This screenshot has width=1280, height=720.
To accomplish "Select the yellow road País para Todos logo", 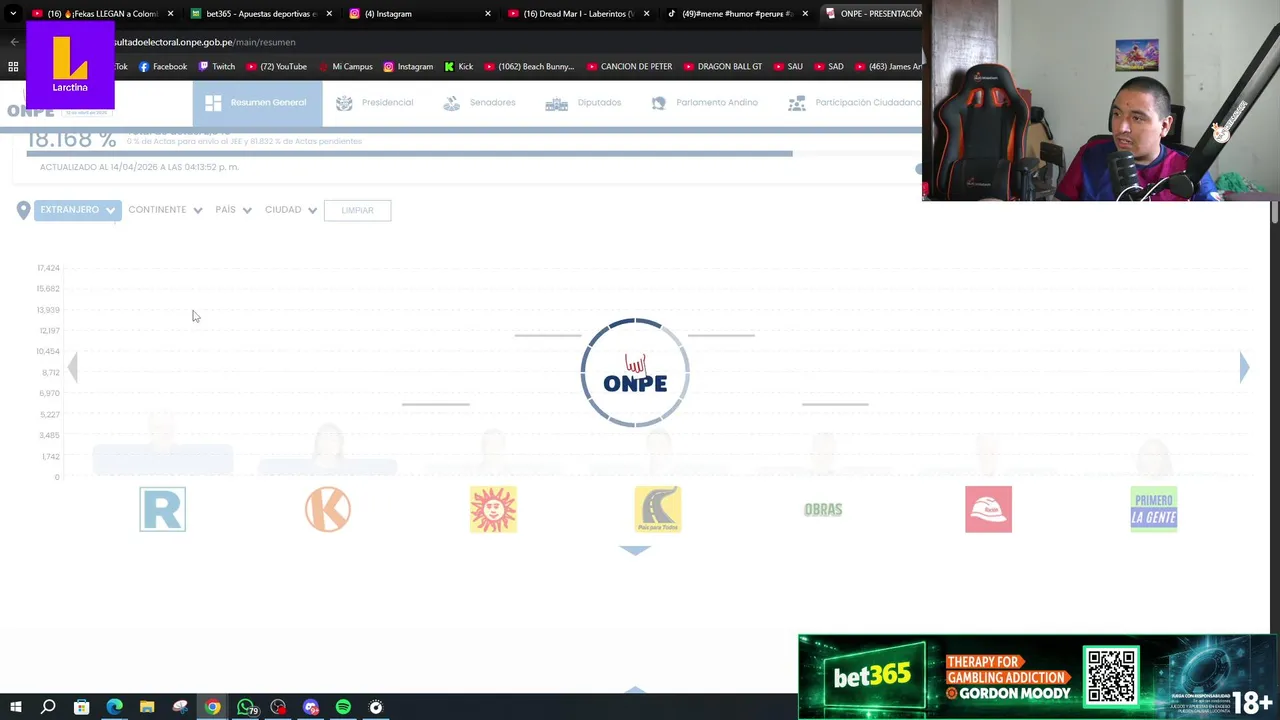I will pos(658,509).
